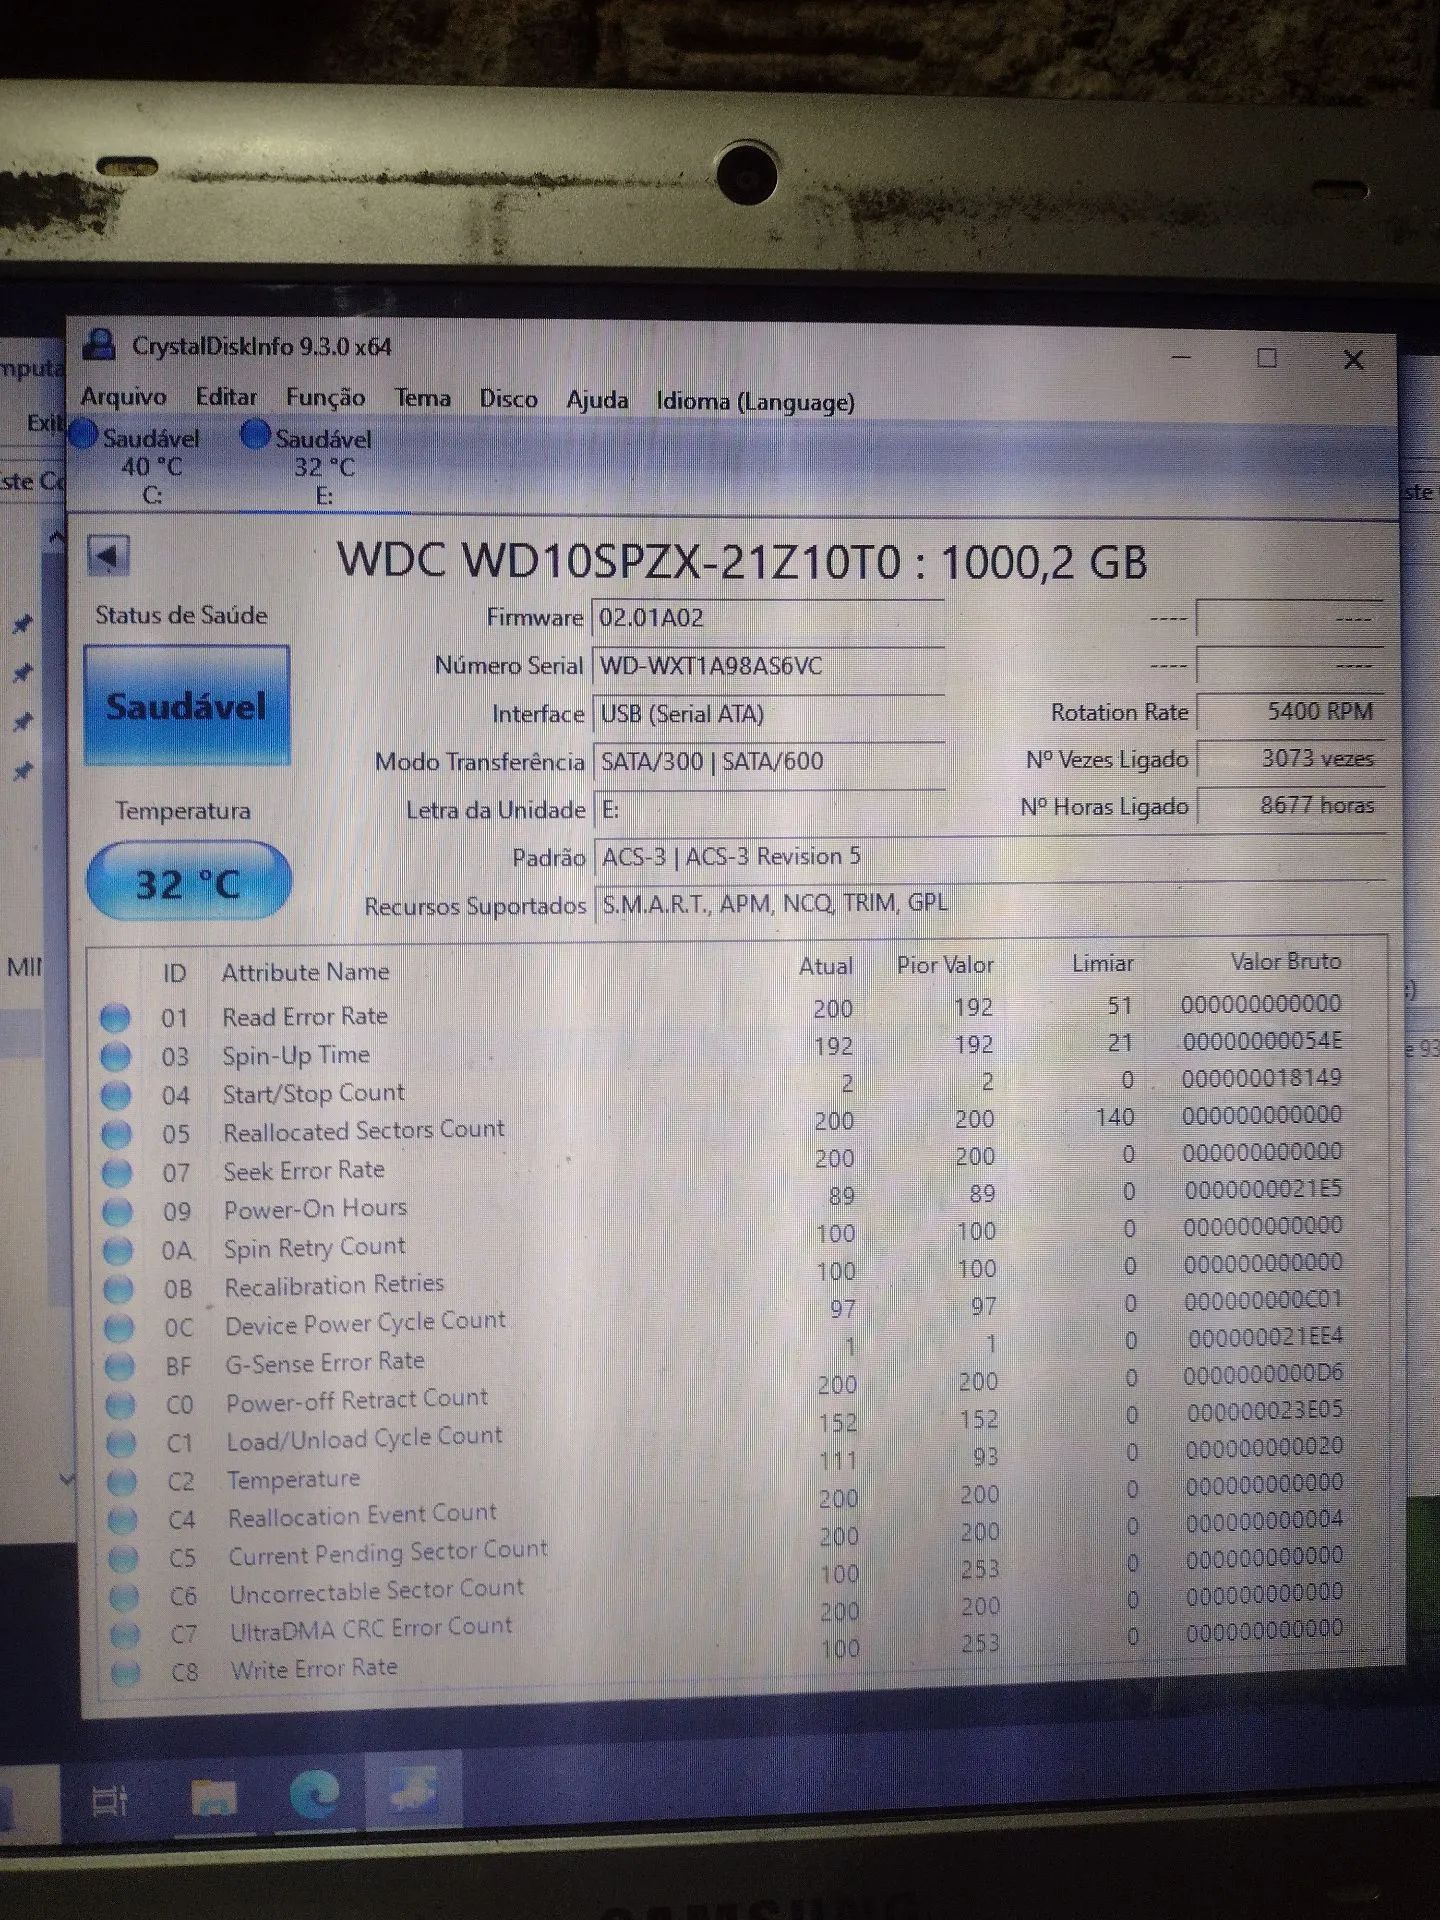This screenshot has width=1440, height=1920.
Task: Click raw value 0000000021E5 of Power-On Hours
Action: pyautogui.click(x=1264, y=1189)
